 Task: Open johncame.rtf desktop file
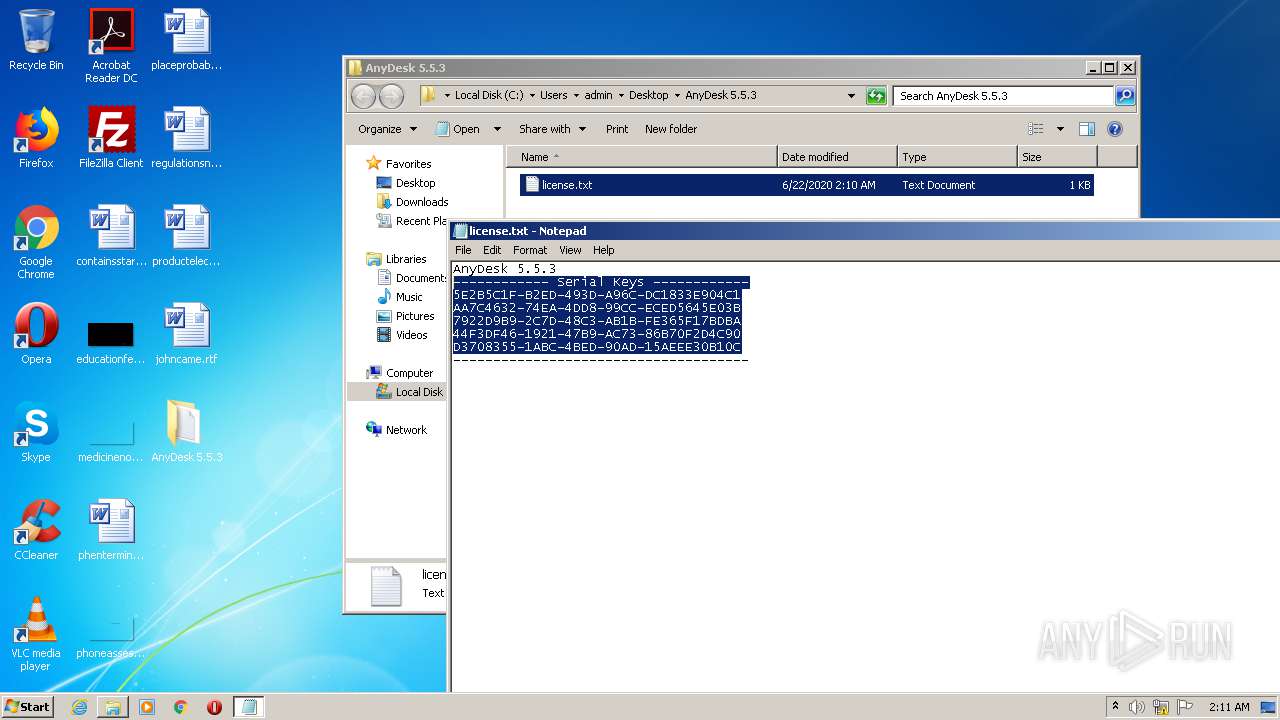[x=187, y=334]
